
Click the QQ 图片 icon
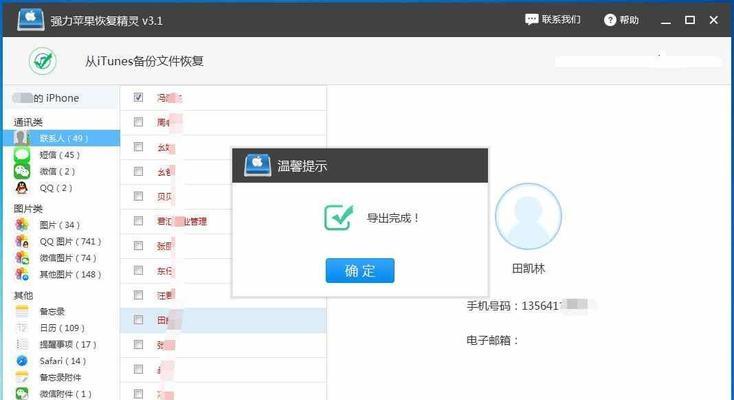[x=22, y=241]
